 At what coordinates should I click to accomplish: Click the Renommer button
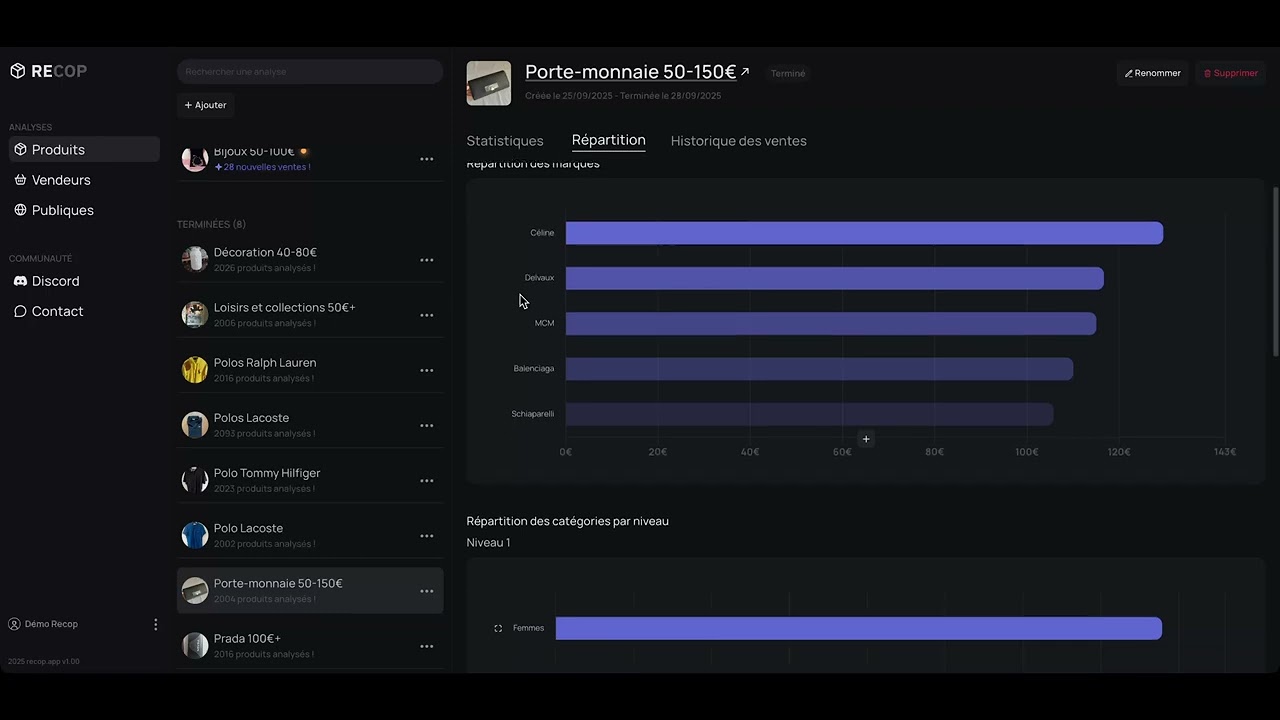(x=1152, y=73)
